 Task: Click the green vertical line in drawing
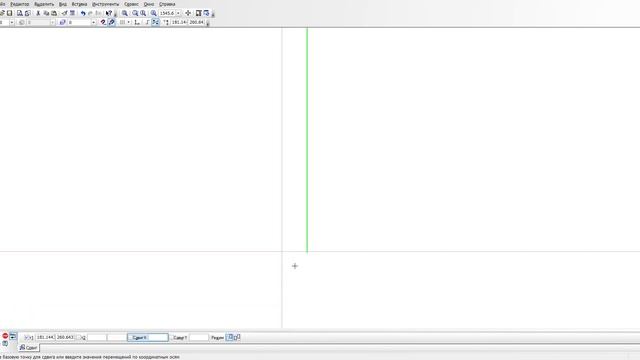tap(307, 141)
